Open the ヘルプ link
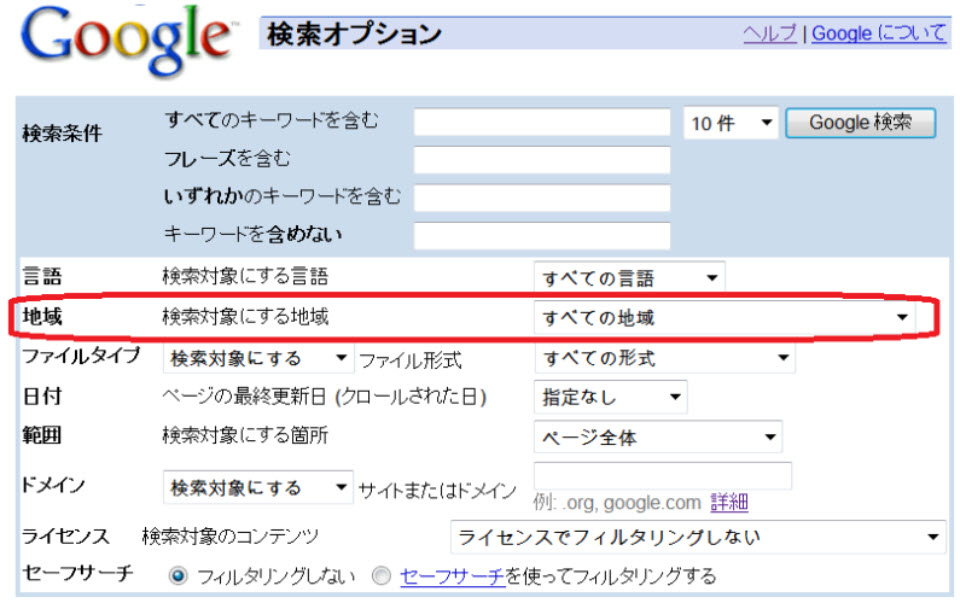 pos(769,33)
